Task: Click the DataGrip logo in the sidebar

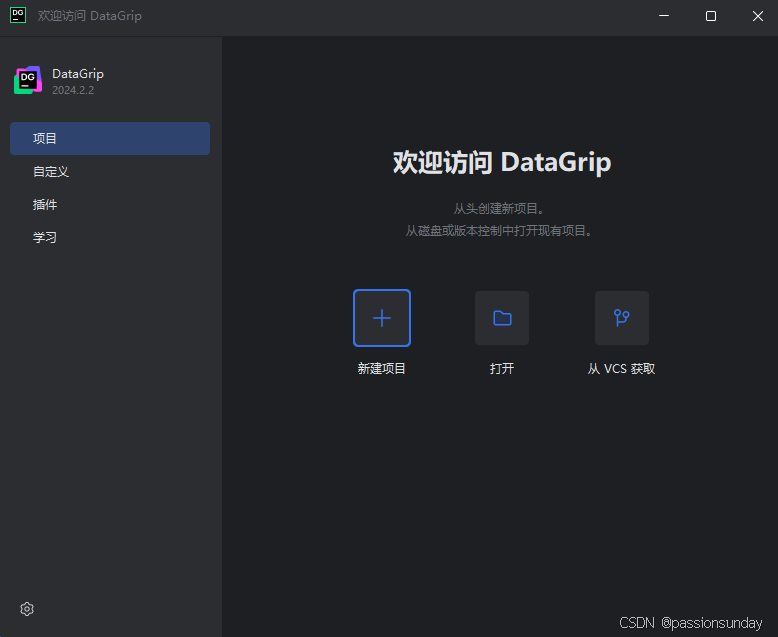Action: [x=28, y=80]
